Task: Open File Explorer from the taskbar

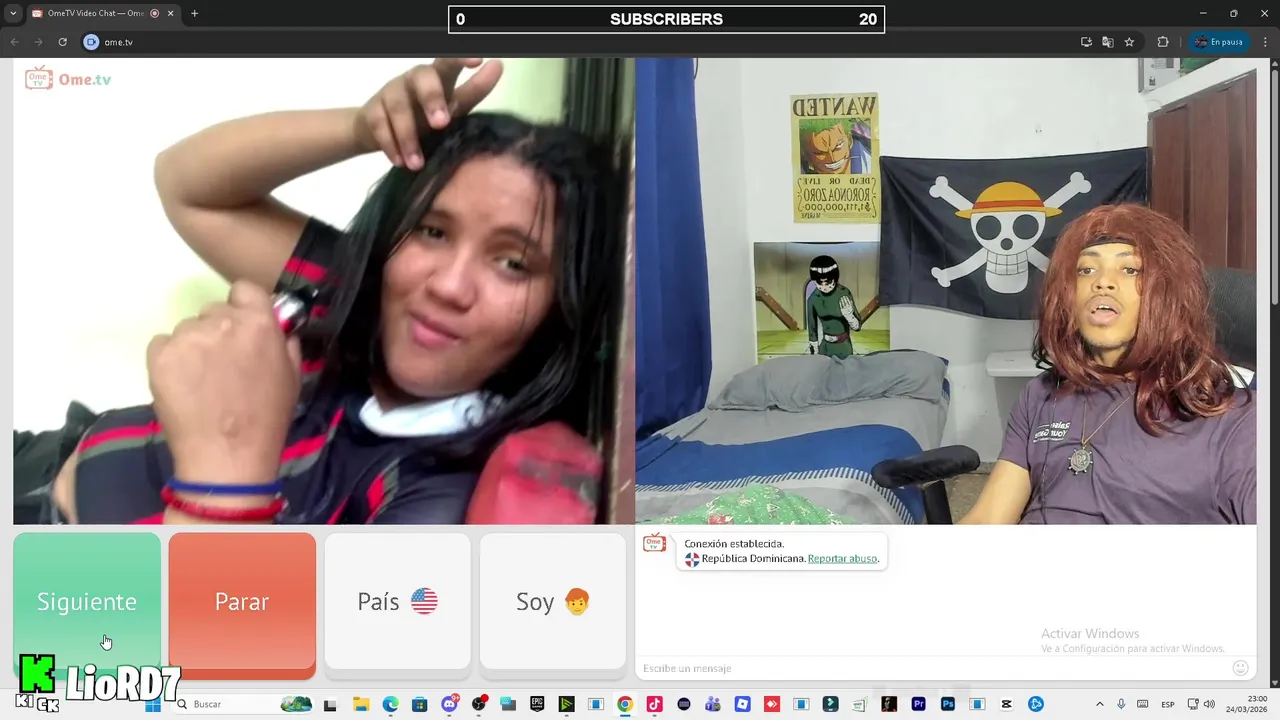Action: tap(361, 704)
